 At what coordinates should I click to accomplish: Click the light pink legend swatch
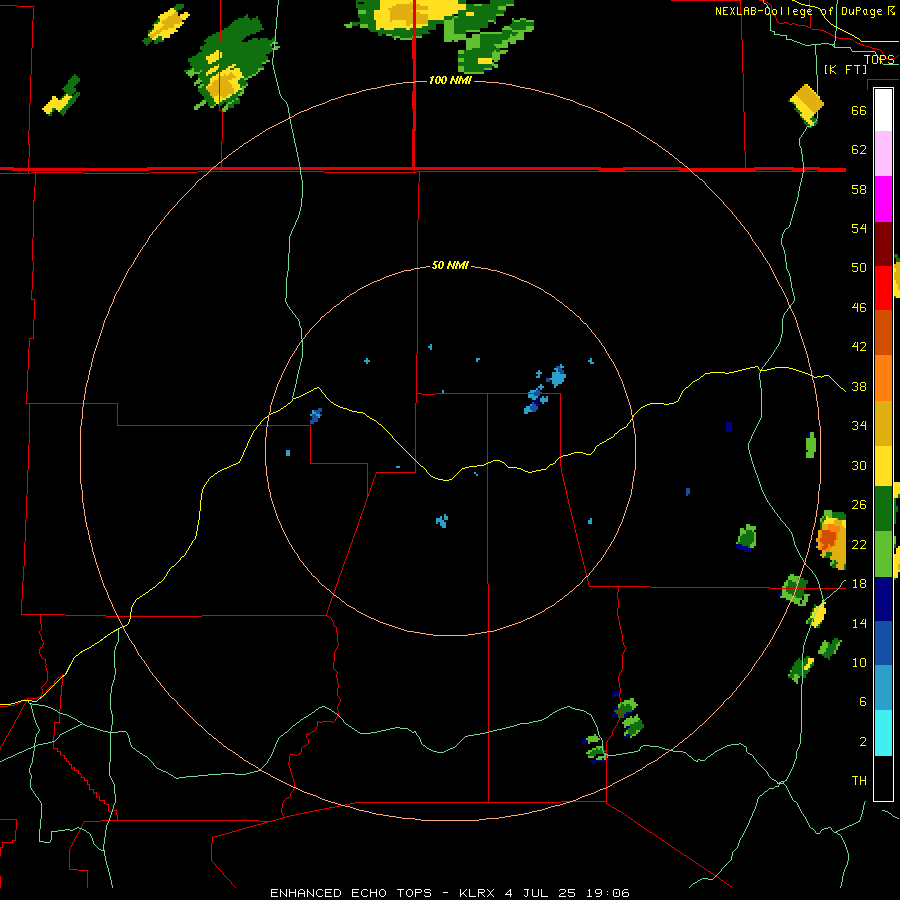coord(883,154)
